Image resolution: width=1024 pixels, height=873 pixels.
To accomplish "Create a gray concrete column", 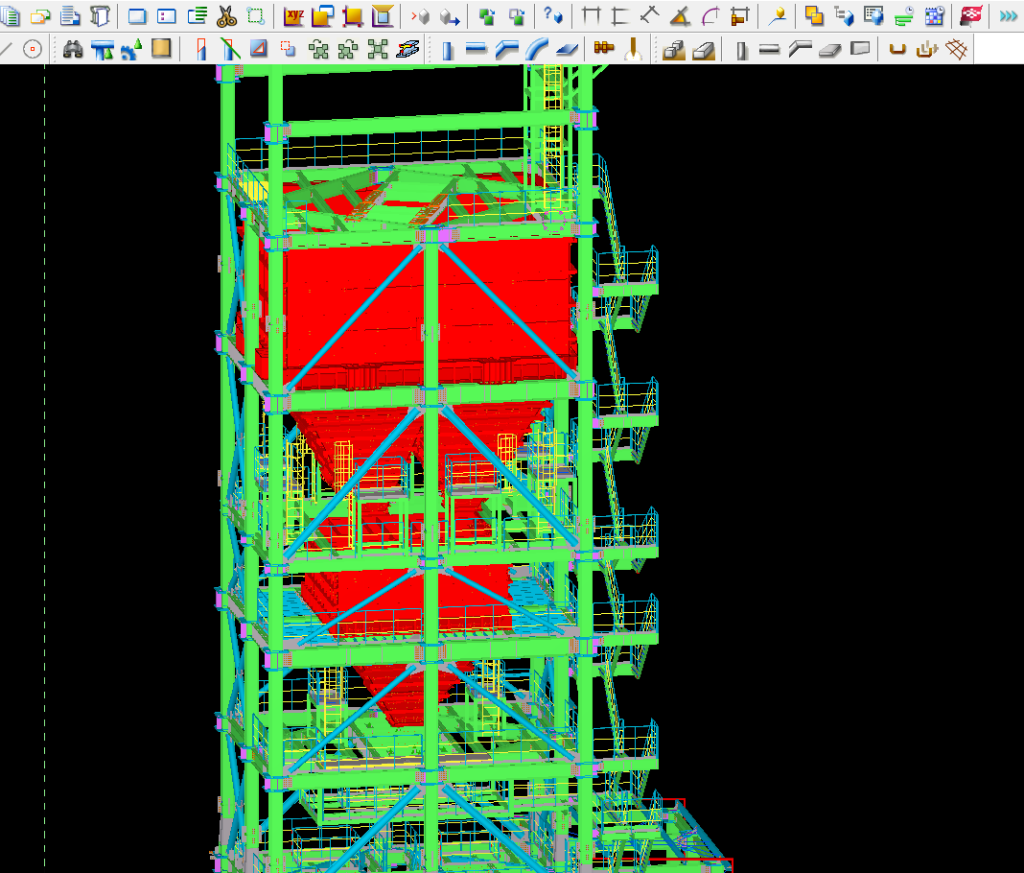I will point(741,49).
